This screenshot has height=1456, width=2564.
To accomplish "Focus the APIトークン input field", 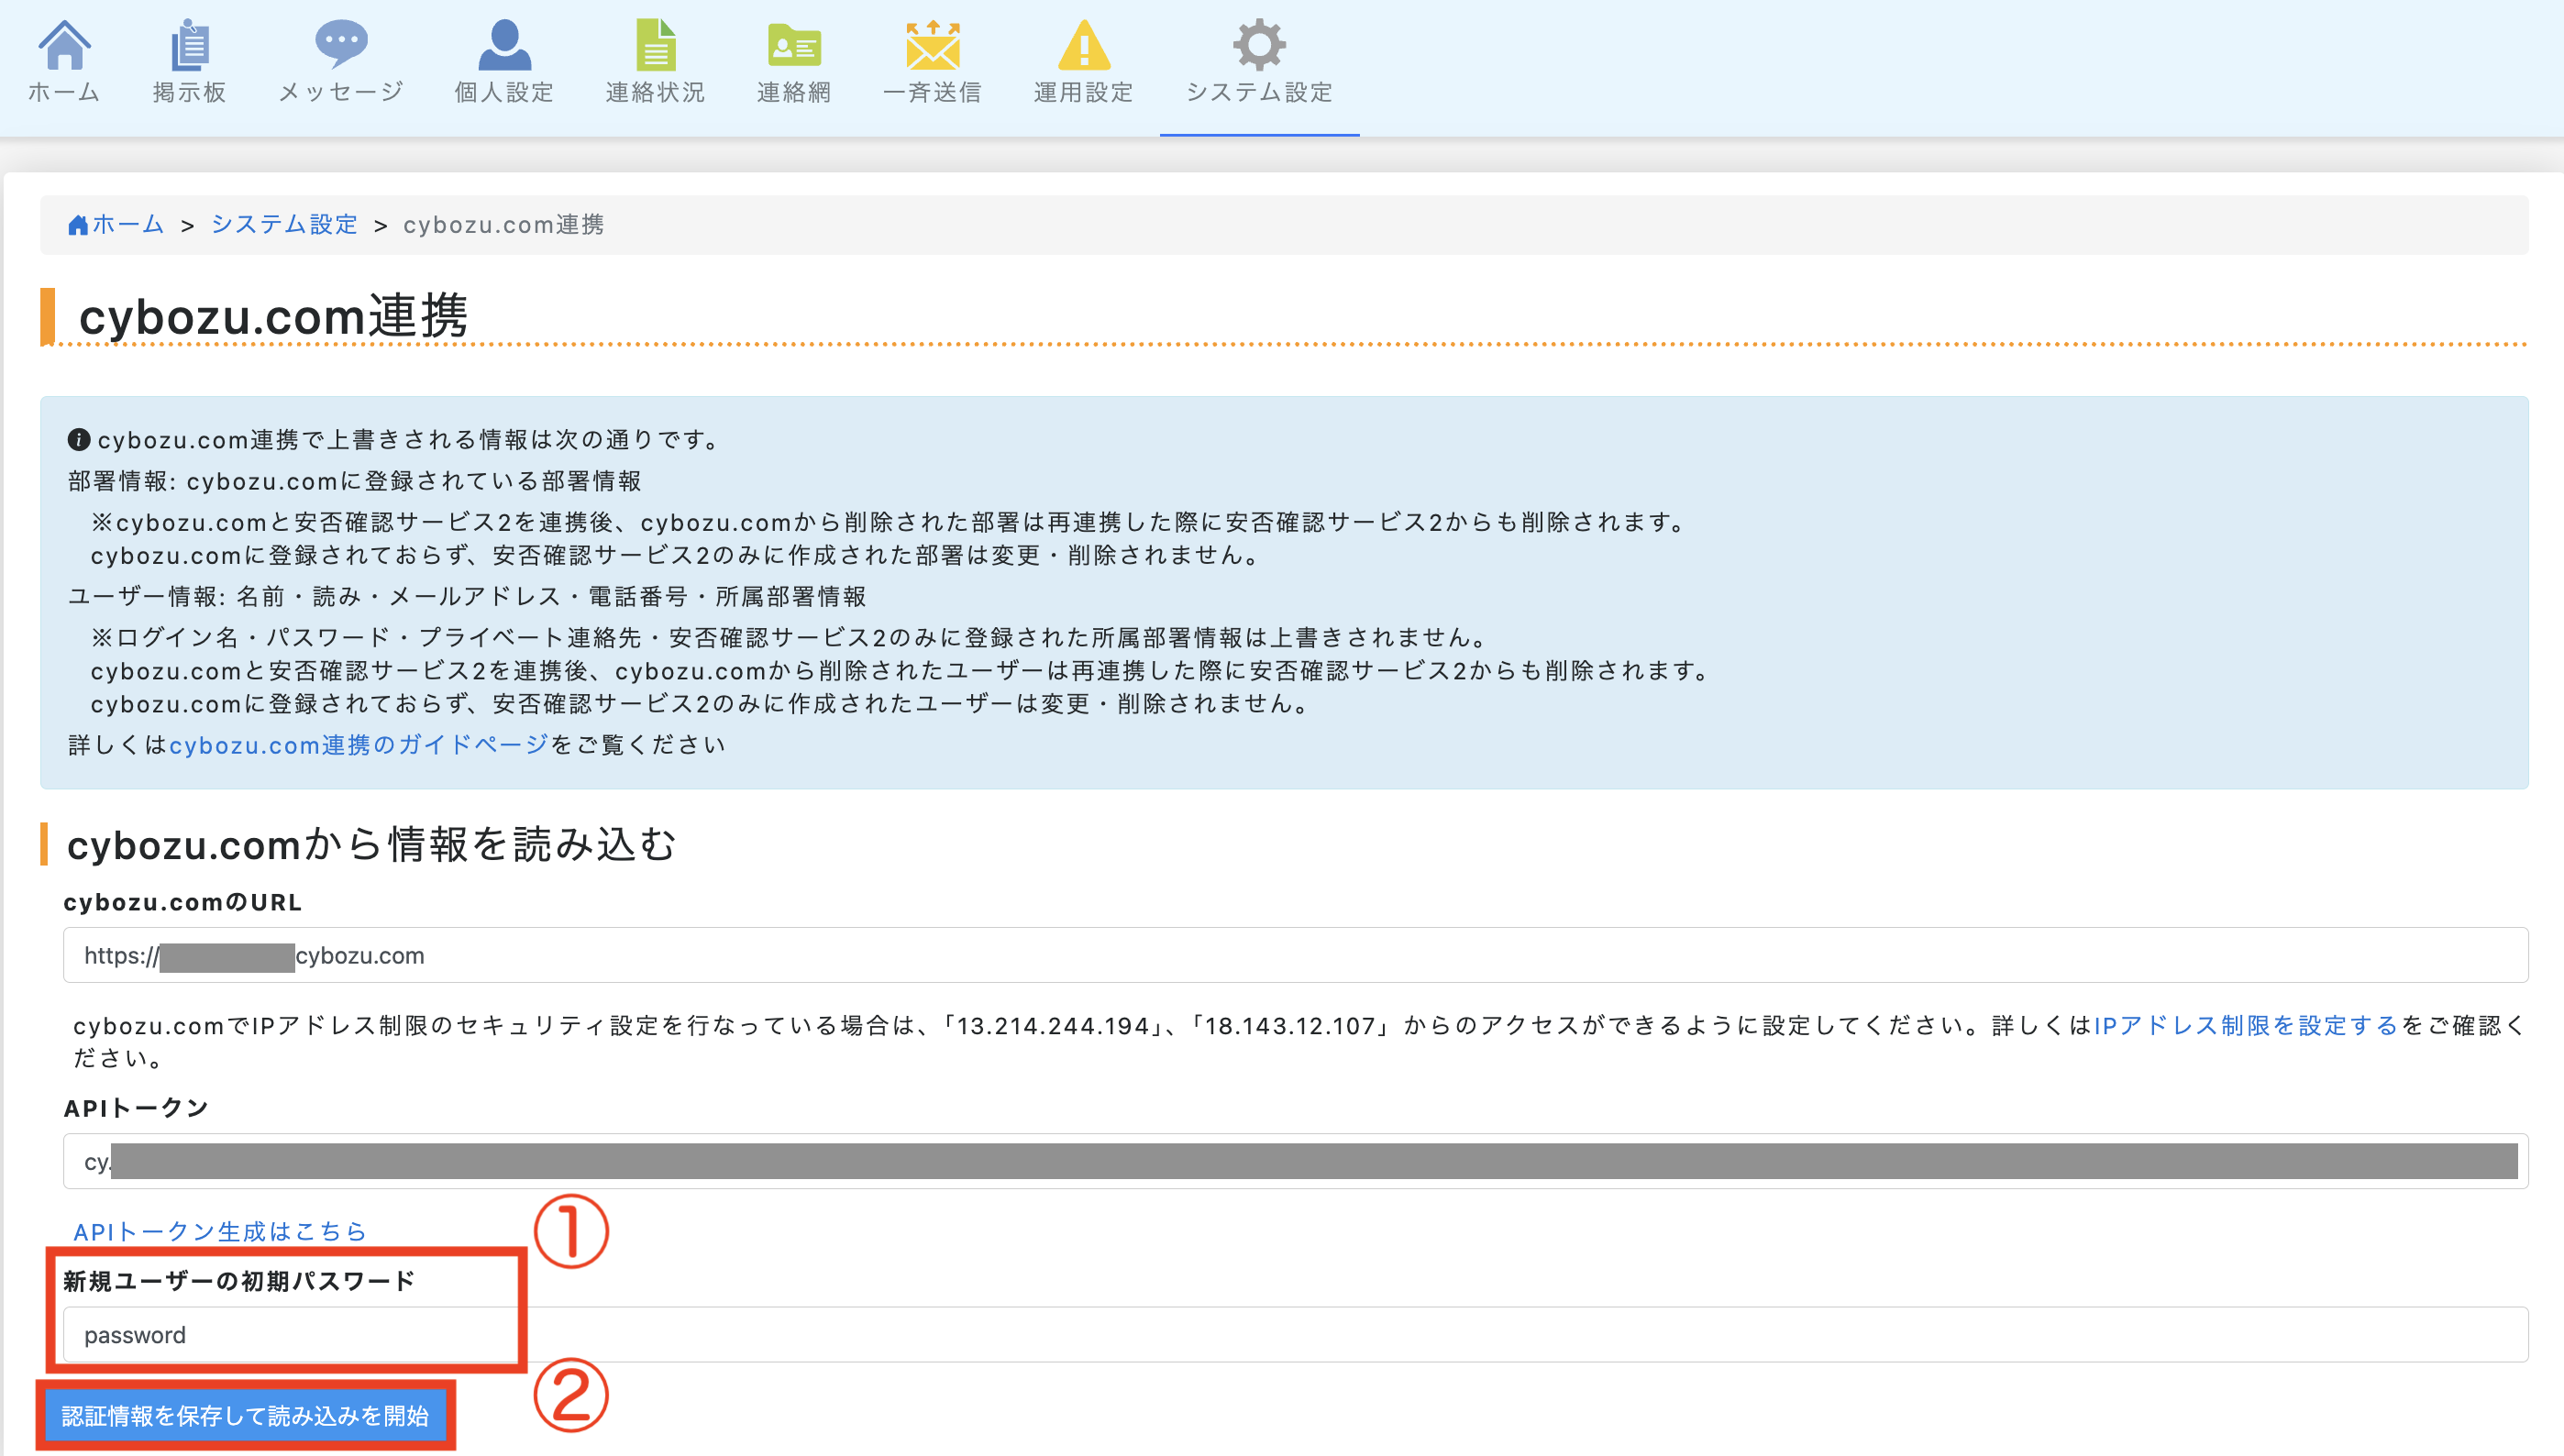I will [1296, 1161].
